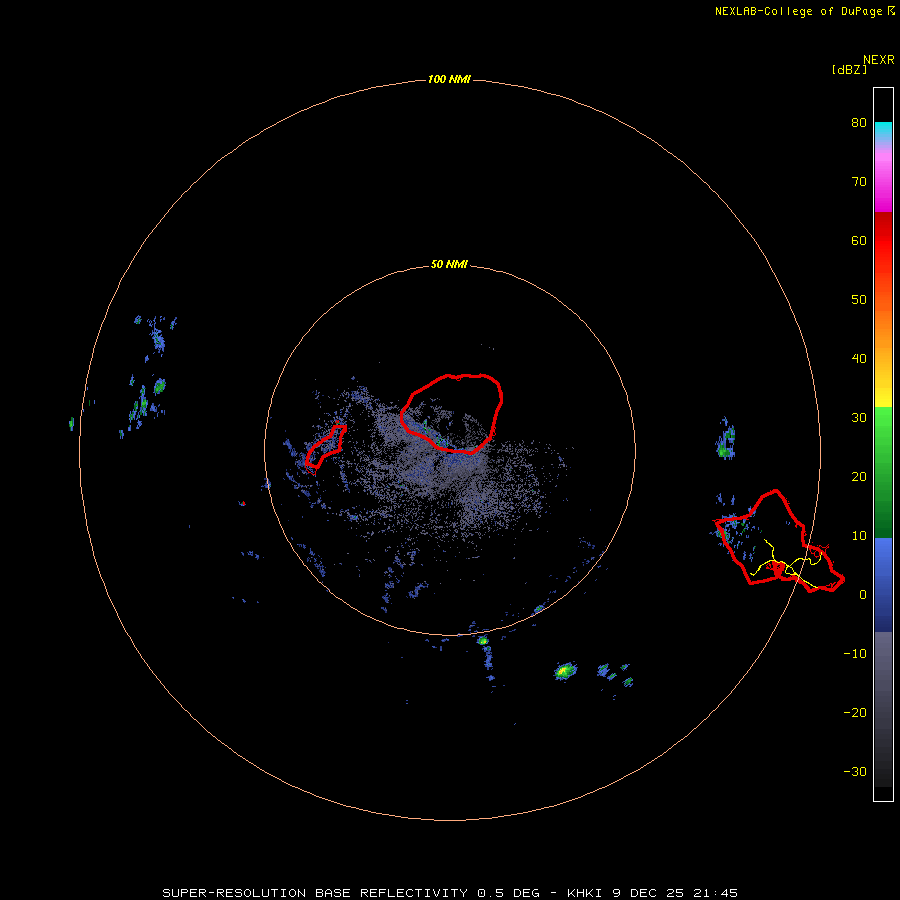Click the 50 value on the dBZ scale
The image size is (900, 900).
pos(859,300)
